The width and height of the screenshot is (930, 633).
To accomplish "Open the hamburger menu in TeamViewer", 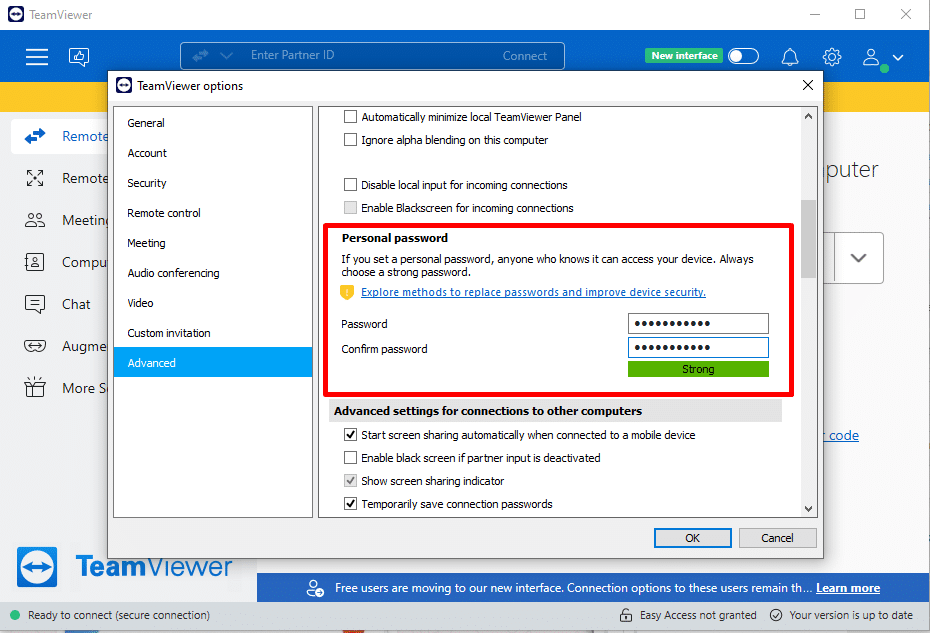I will 37,57.
